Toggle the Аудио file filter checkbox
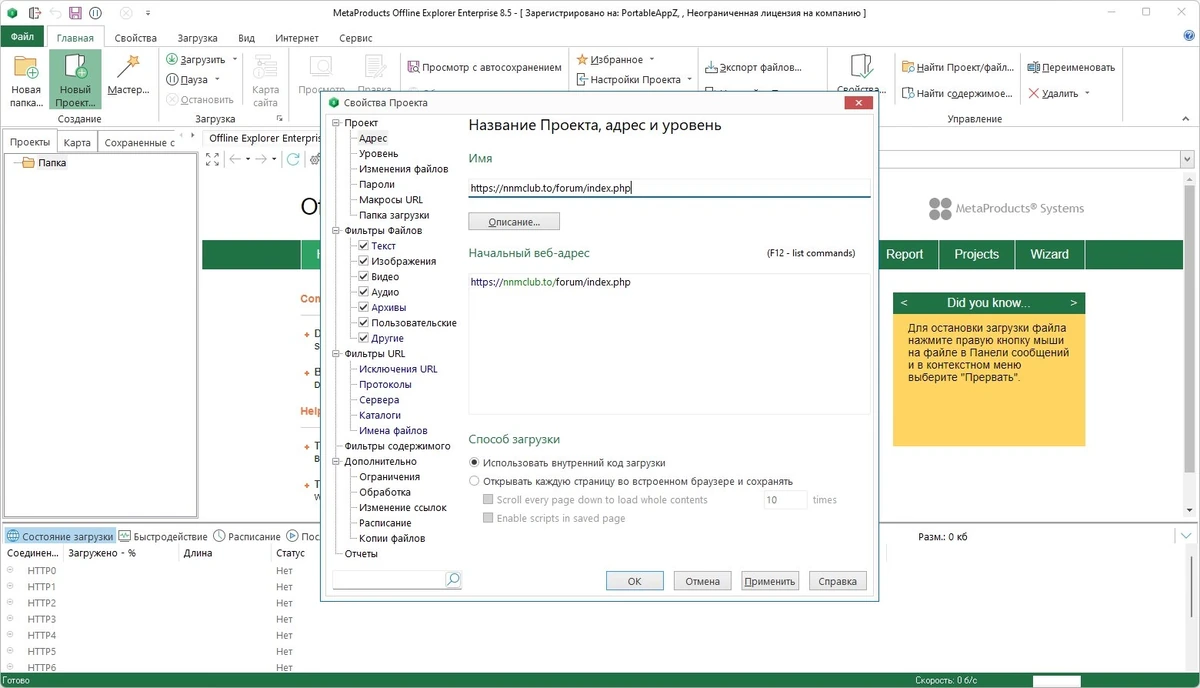Viewport: 1200px width, 688px height. [364, 292]
